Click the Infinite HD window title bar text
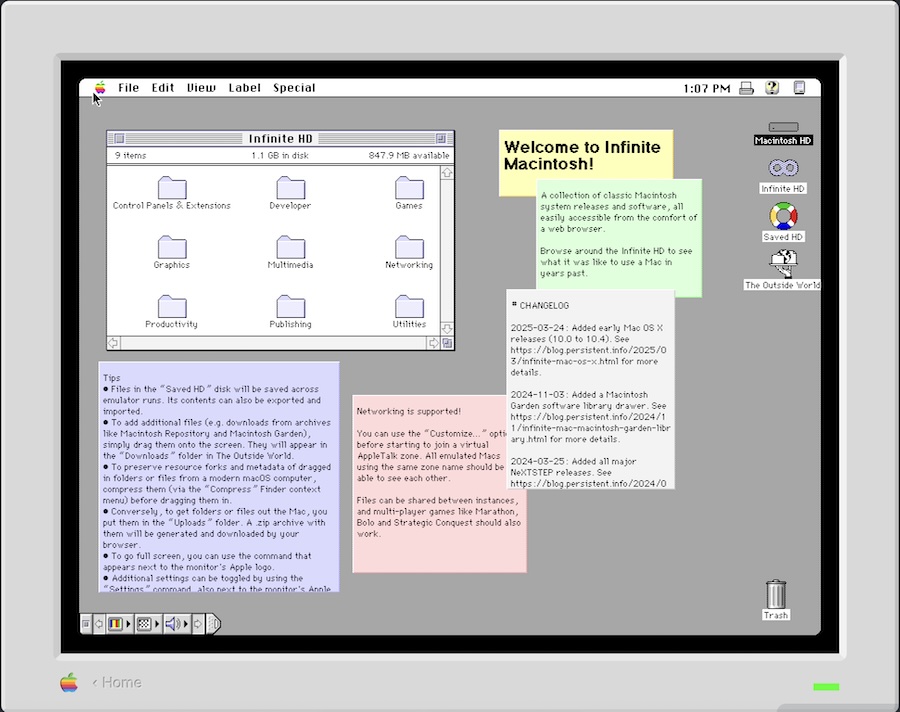Screen dimensions: 900x712 pos(280,138)
